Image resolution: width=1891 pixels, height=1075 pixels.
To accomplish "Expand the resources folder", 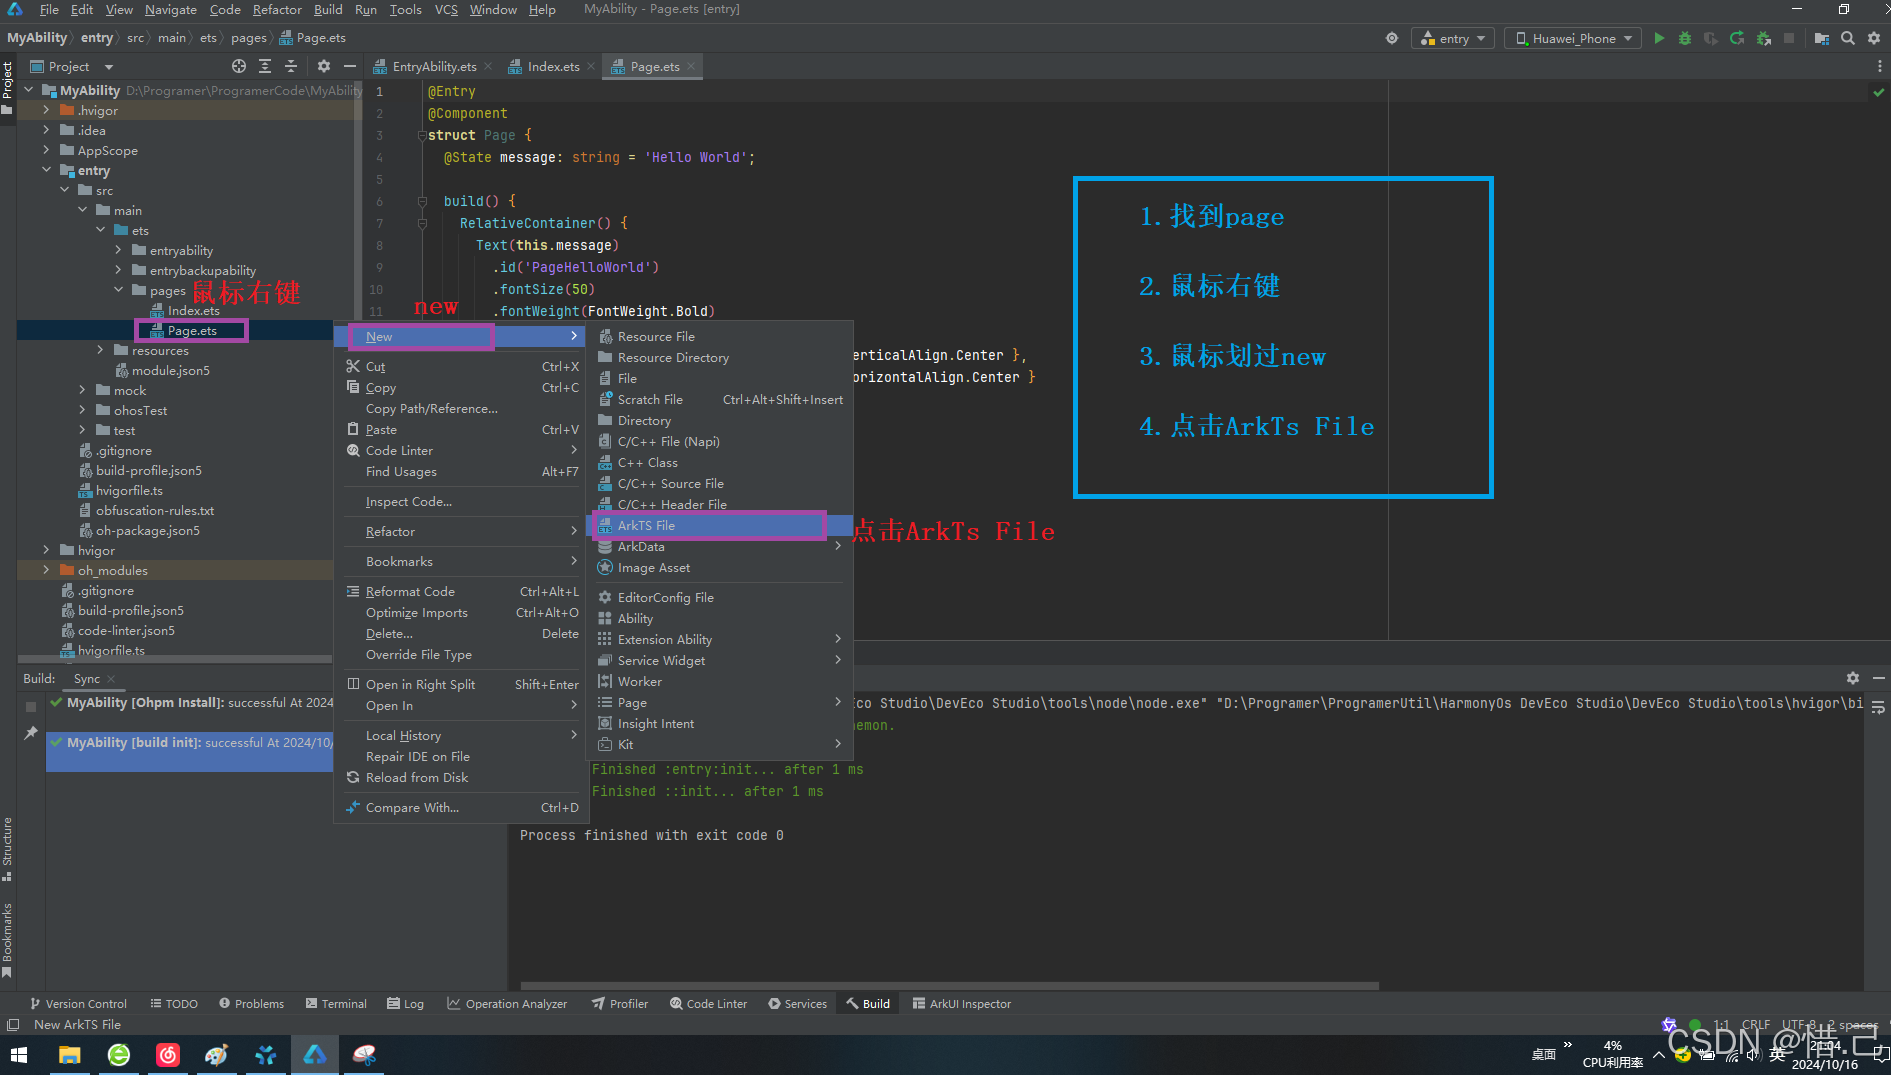I will click(100, 350).
